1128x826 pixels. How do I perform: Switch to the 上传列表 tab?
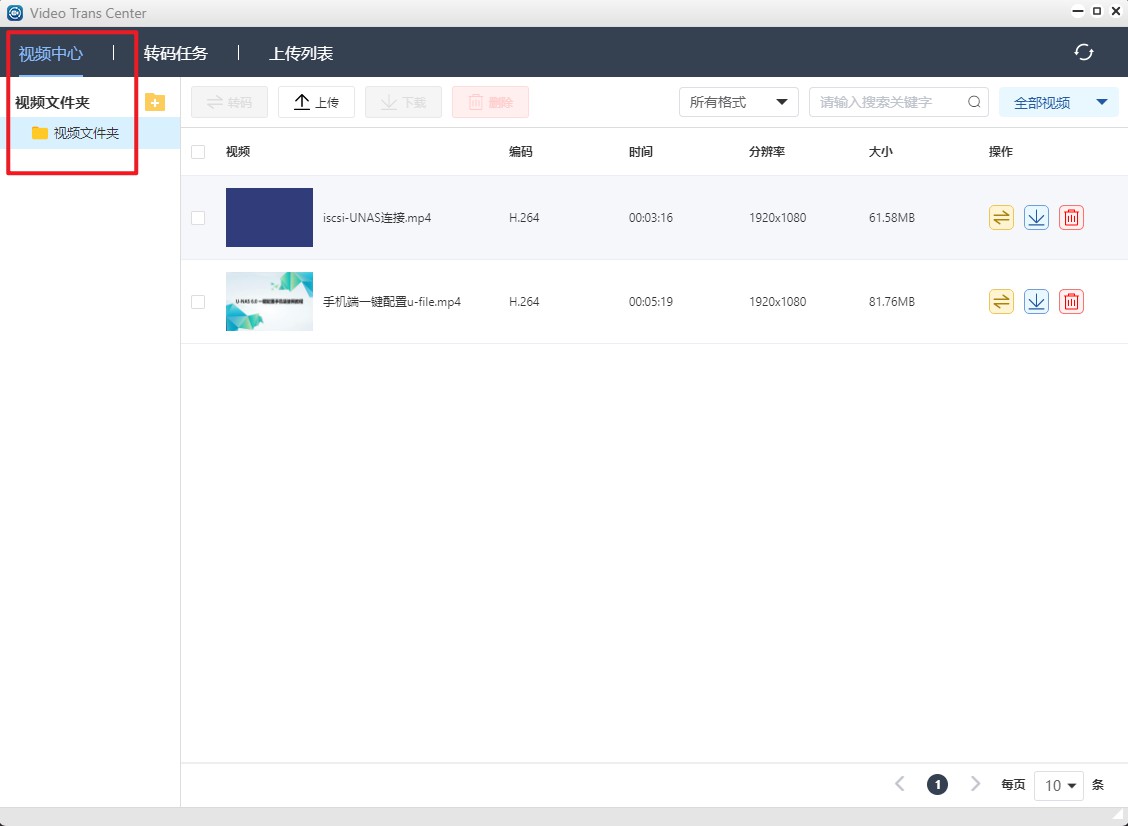301,53
